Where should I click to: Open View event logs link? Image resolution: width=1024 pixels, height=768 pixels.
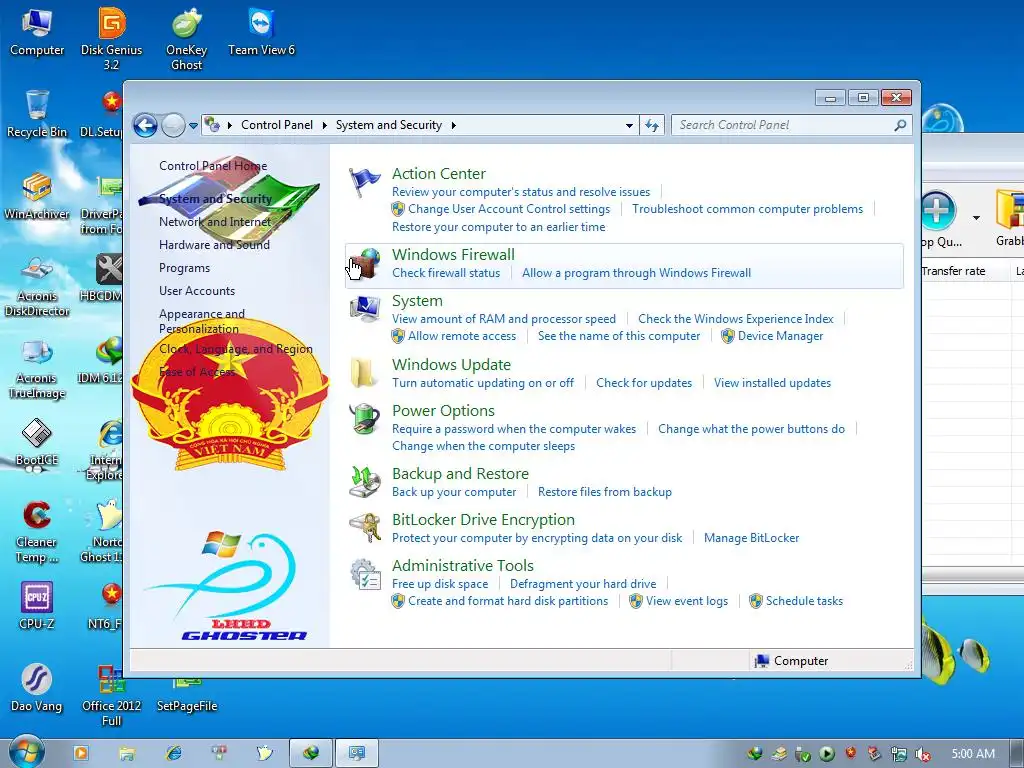click(687, 601)
